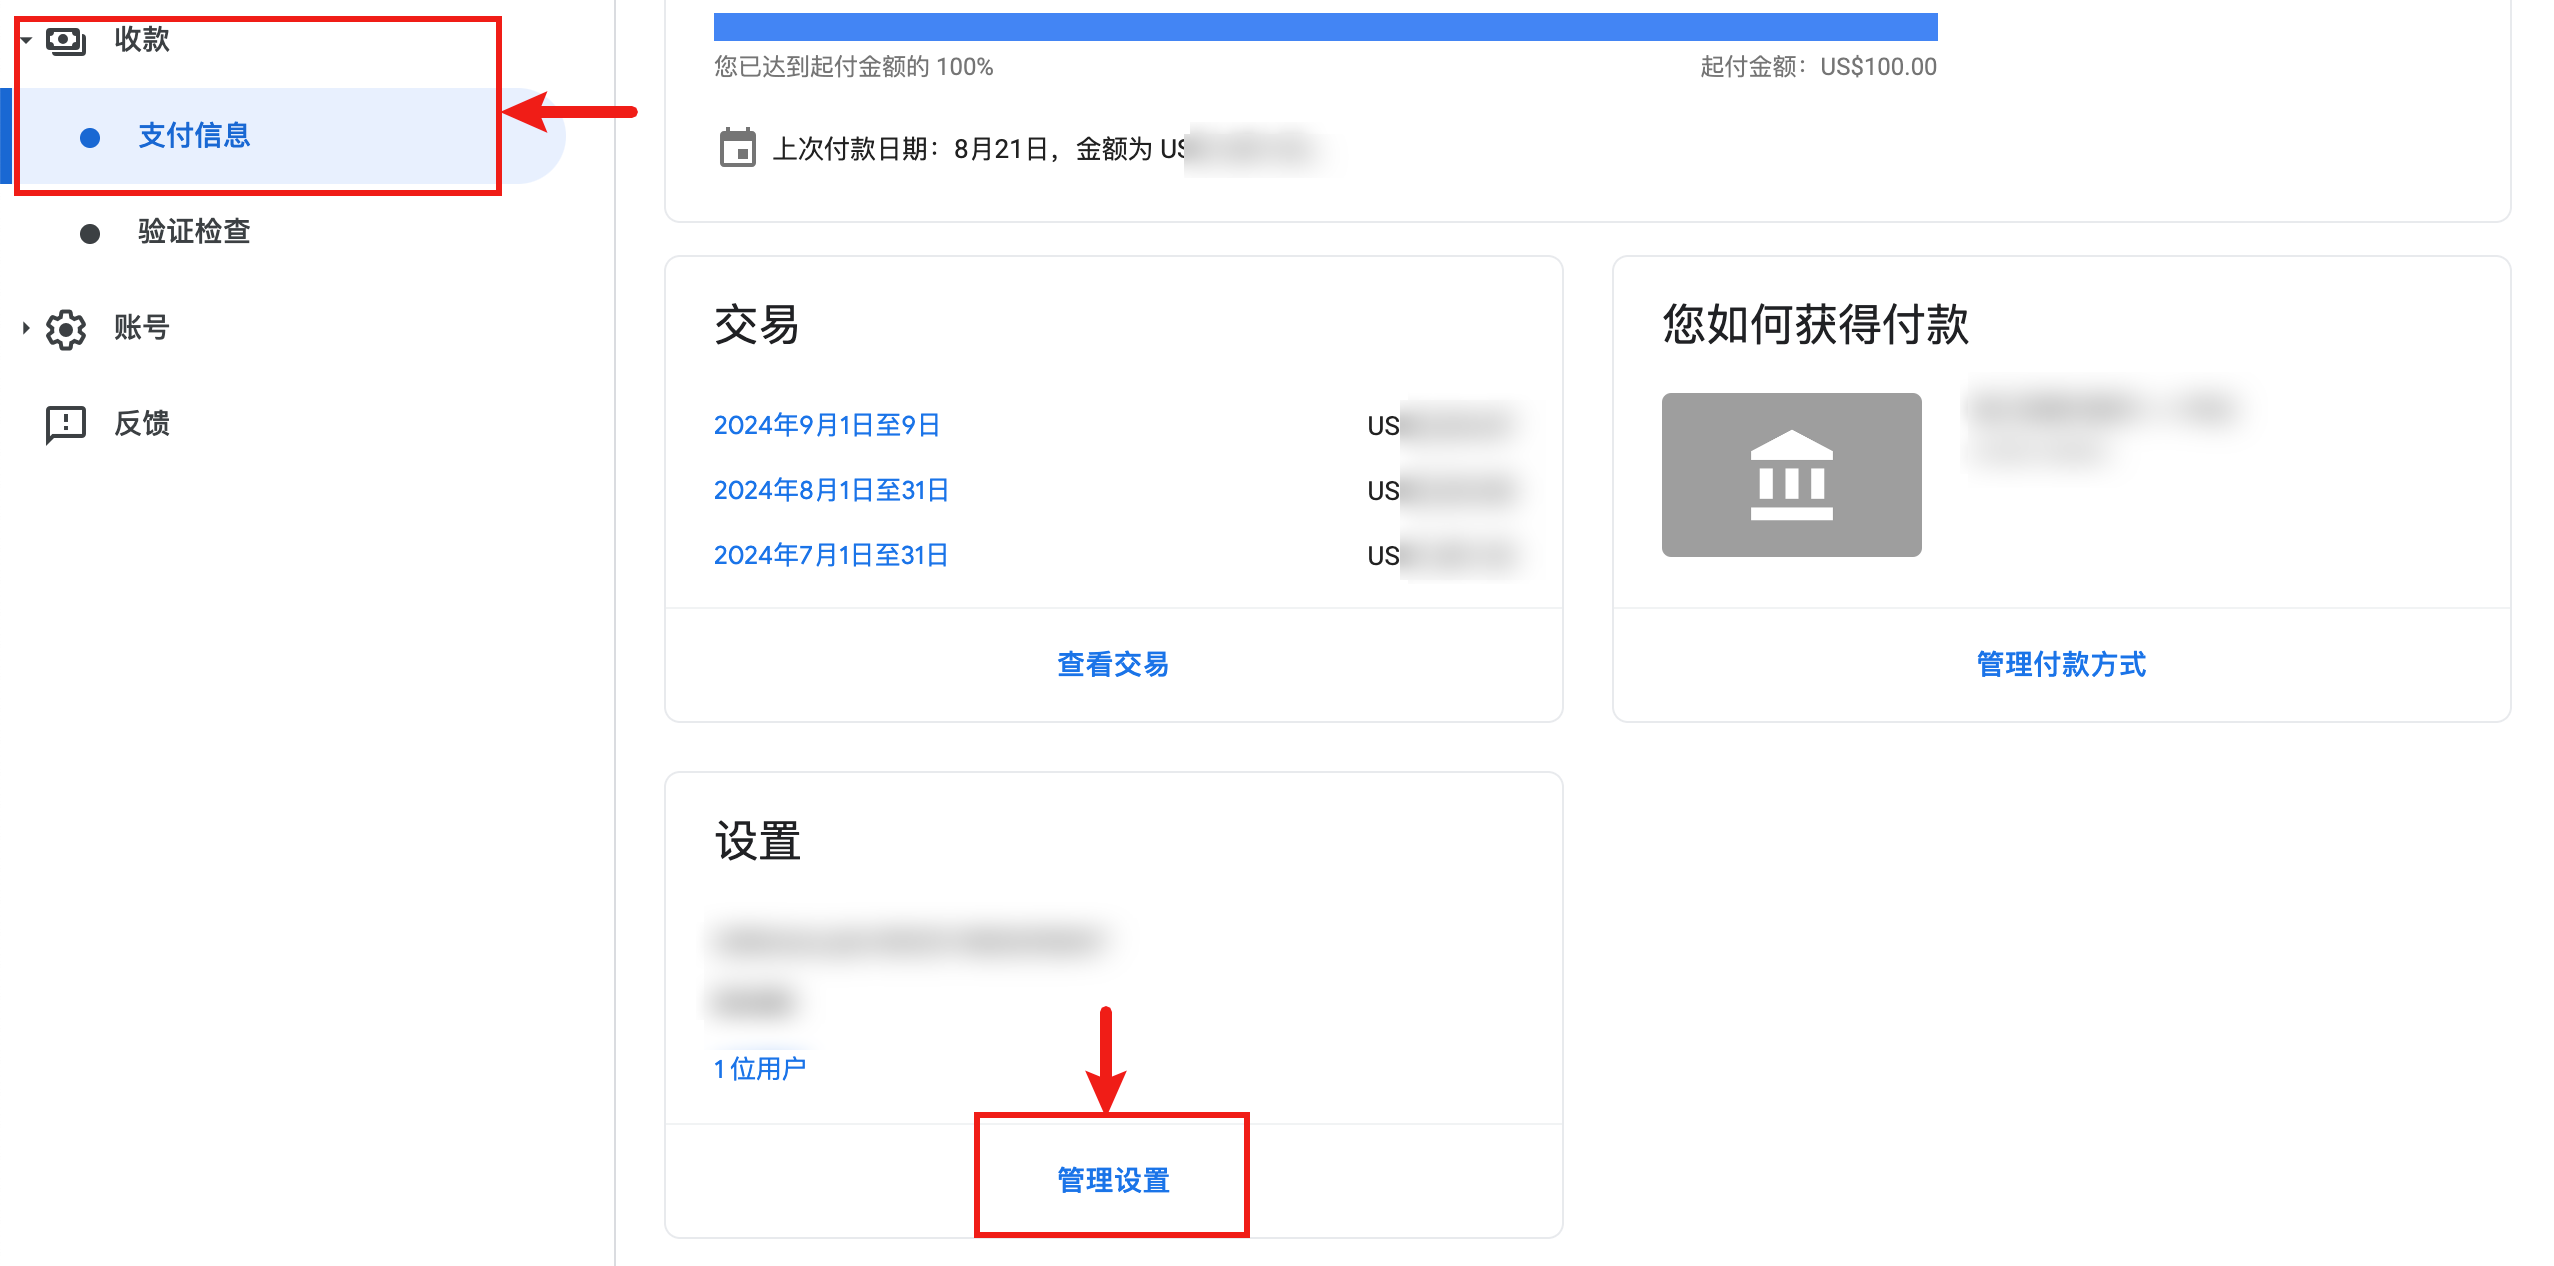
Task: Open the 账号 sidebar menu
Action: click(141, 328)
